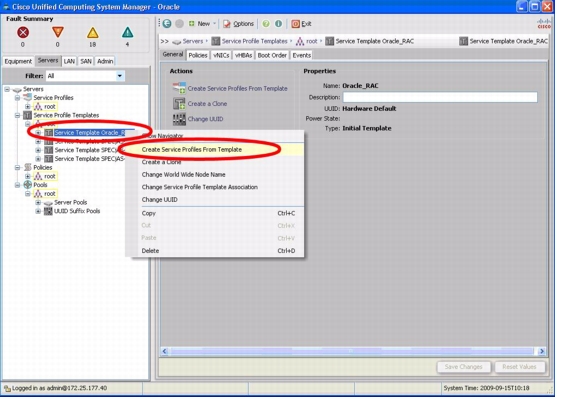Viewport: 573px width, 407px height.
Task: Click the Create Service Profiles From Template action link
Action: coord(238,88)
